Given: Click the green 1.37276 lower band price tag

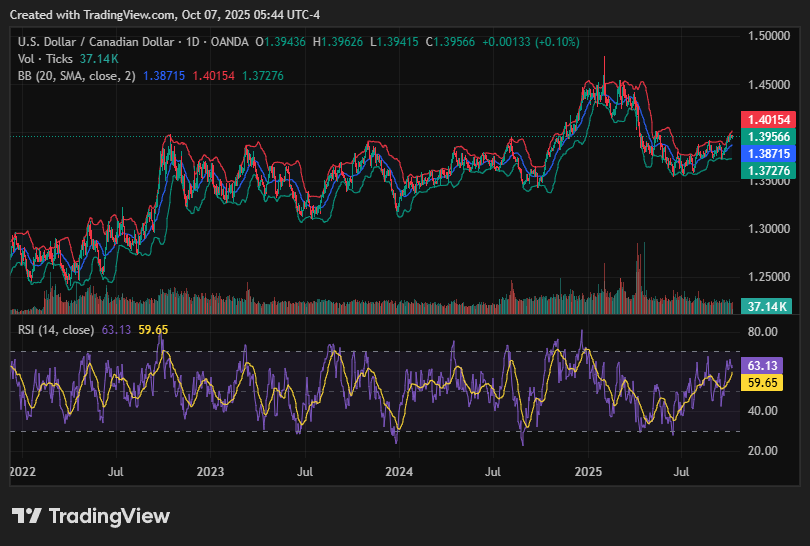Looking at the screenshot, I should click(770, 171).
